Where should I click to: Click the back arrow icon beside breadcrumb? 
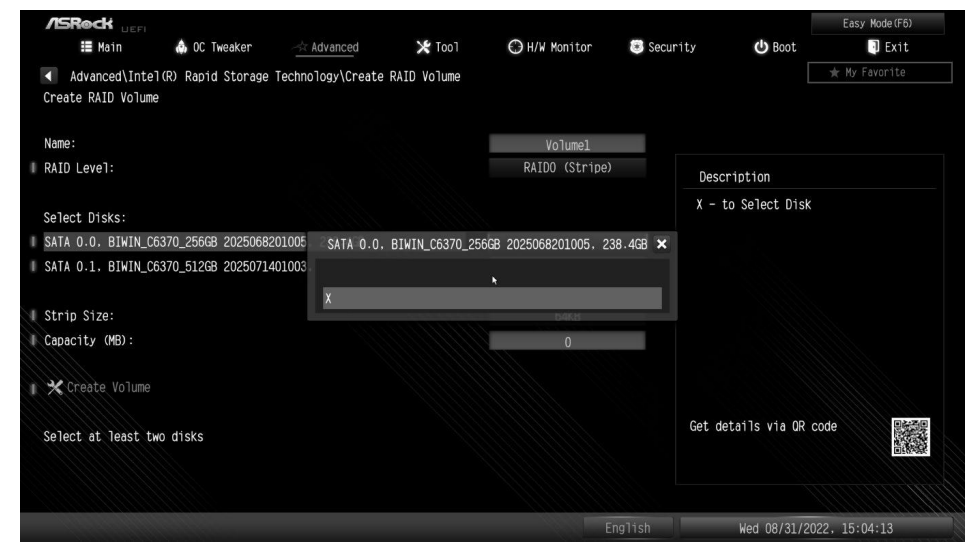53,79
